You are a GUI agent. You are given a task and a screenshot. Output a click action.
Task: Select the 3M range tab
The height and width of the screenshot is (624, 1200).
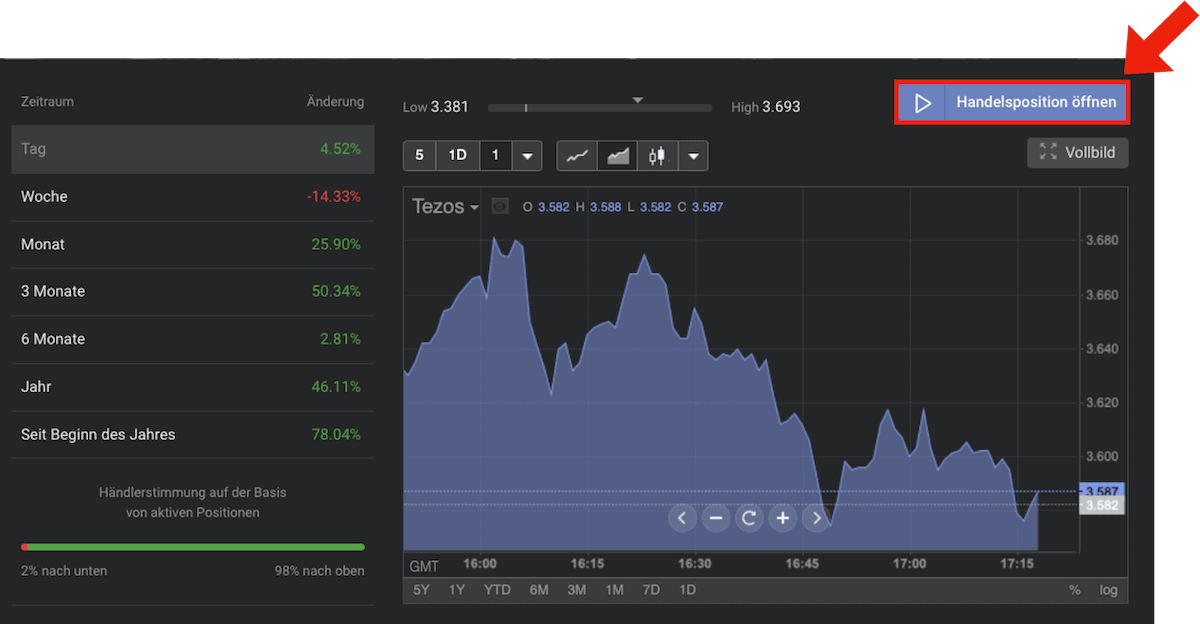point(576,590)
